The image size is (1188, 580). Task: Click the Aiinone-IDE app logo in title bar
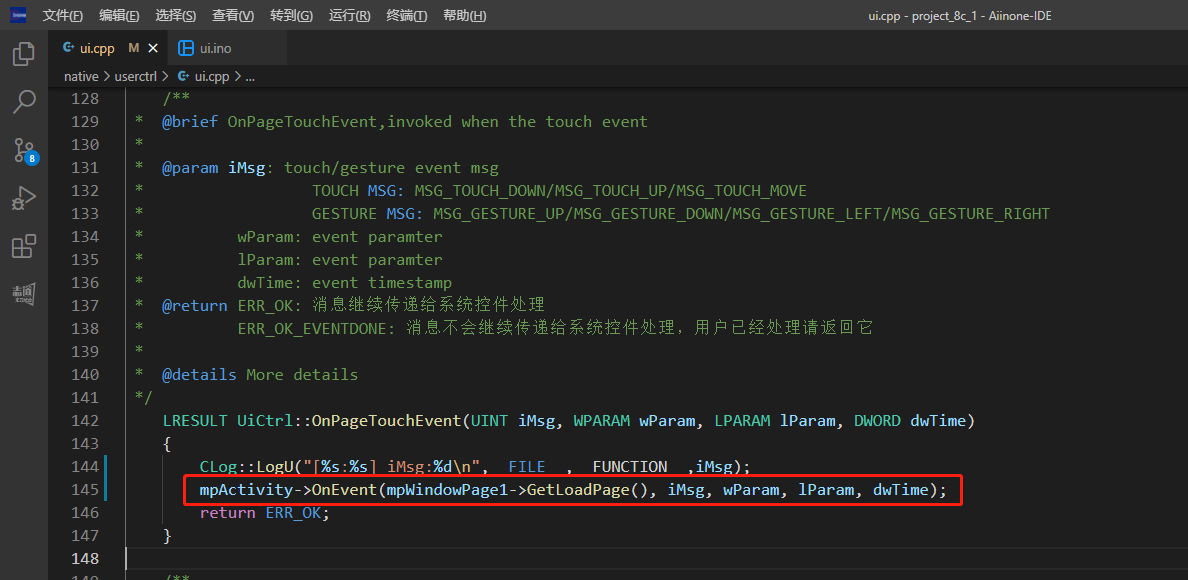click(x=18, y=15)
